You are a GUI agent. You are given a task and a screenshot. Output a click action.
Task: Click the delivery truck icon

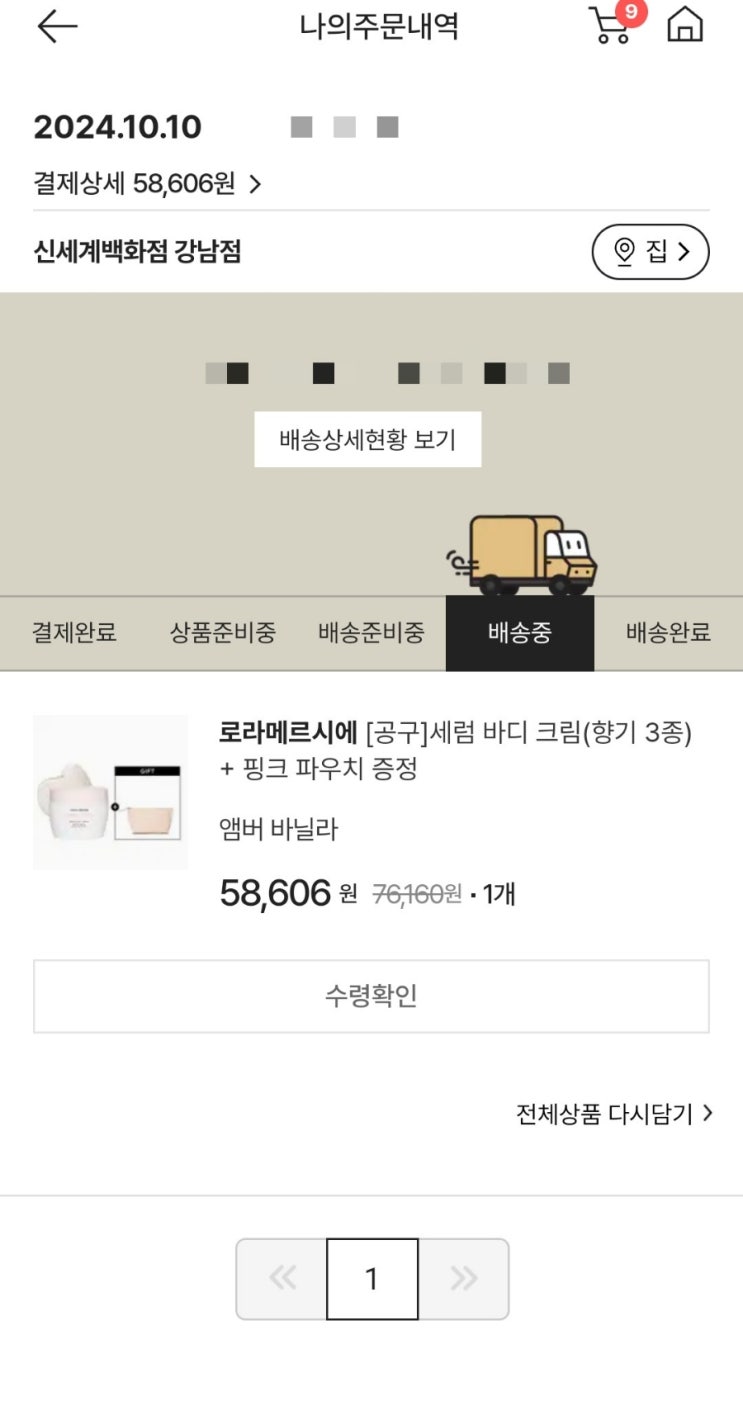point(523,555)
